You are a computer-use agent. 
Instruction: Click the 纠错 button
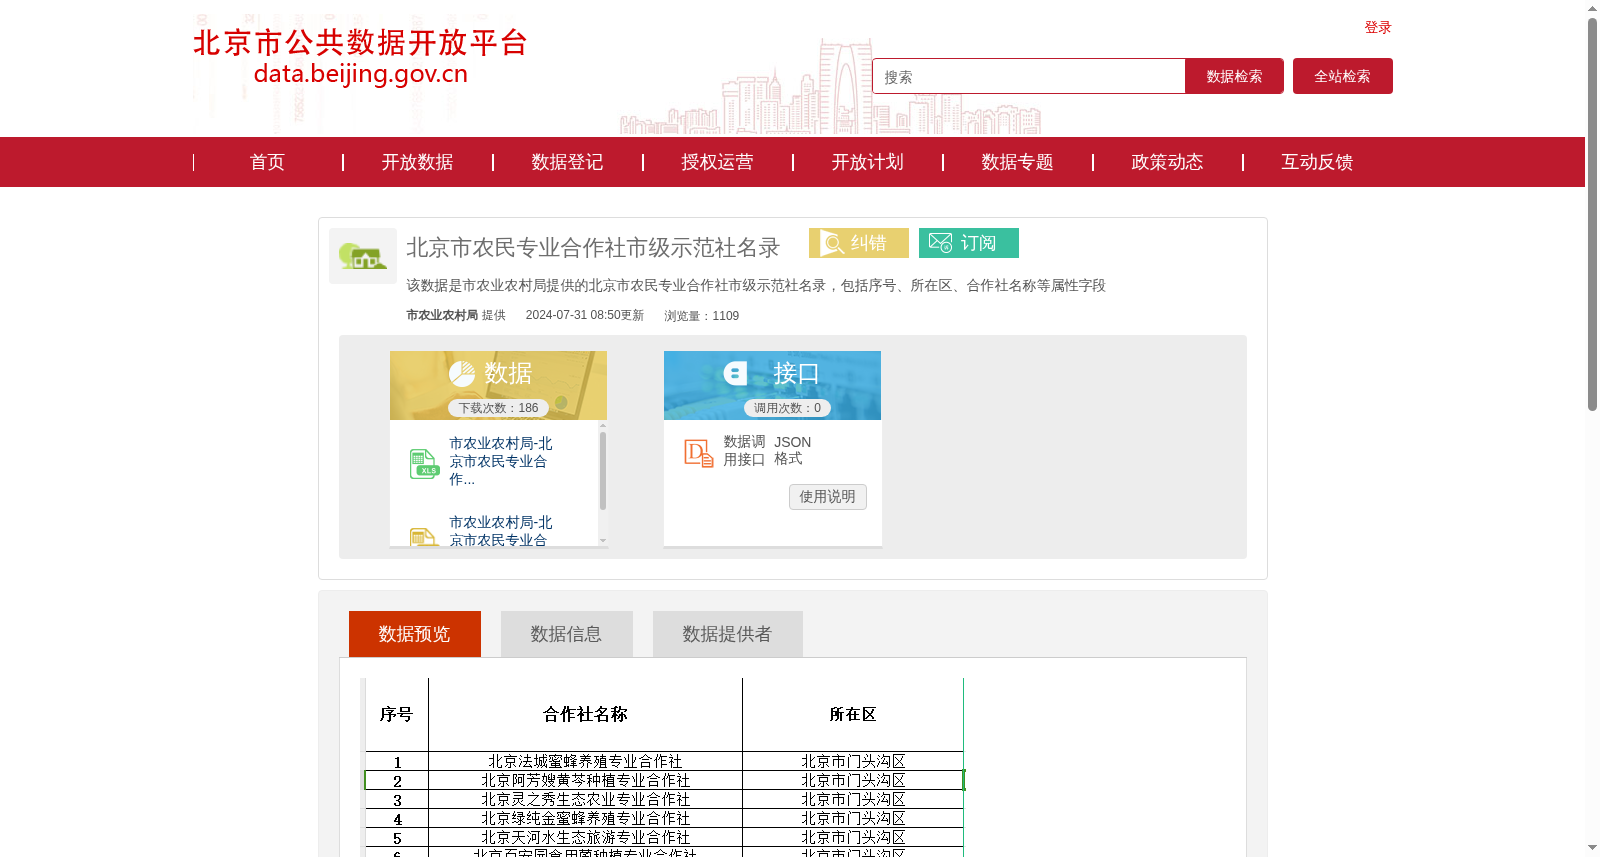point(859,243)
